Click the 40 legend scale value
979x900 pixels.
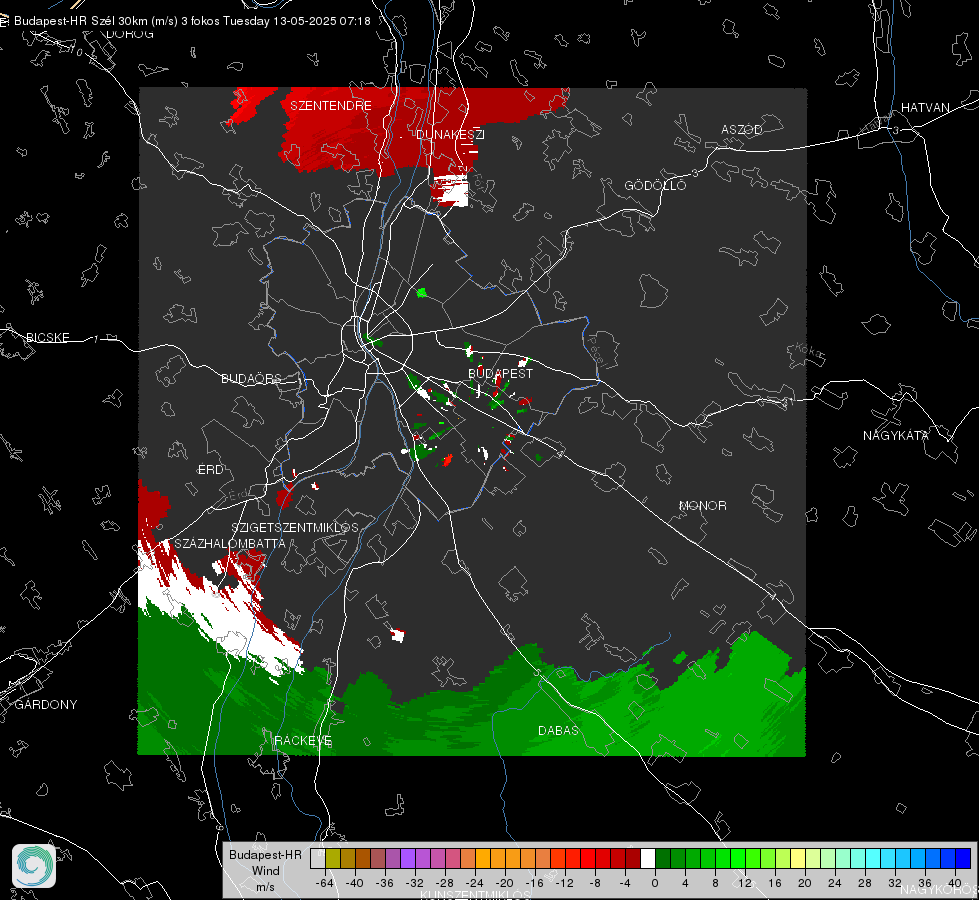tap(955, 883)
